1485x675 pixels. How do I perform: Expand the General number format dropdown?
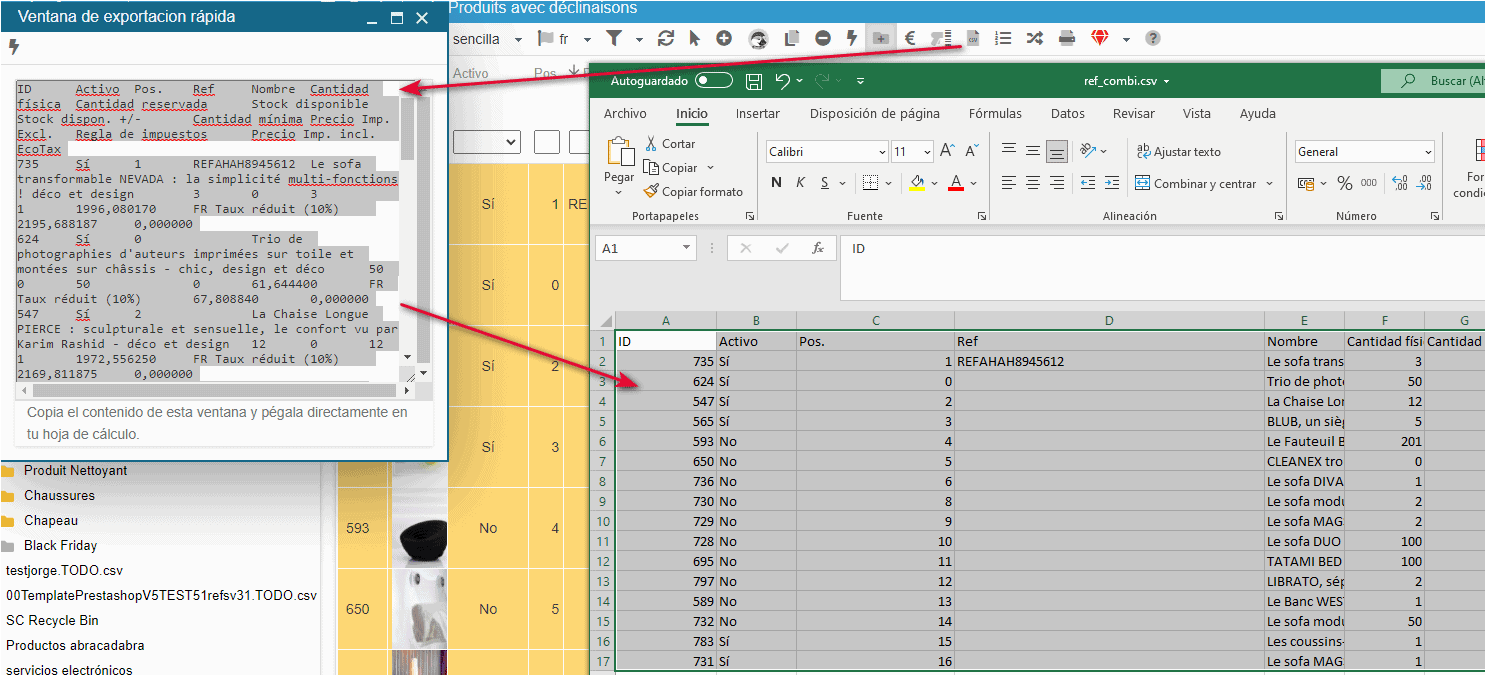(1427, 152)
